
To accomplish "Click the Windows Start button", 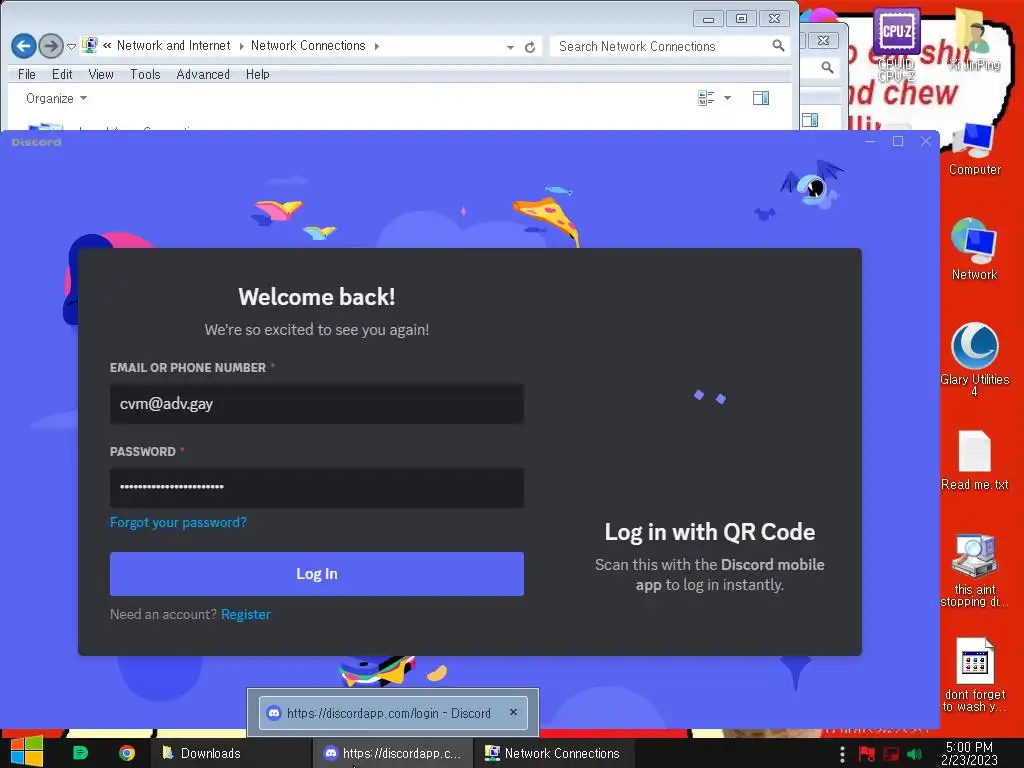I will [x=27, y=752].
